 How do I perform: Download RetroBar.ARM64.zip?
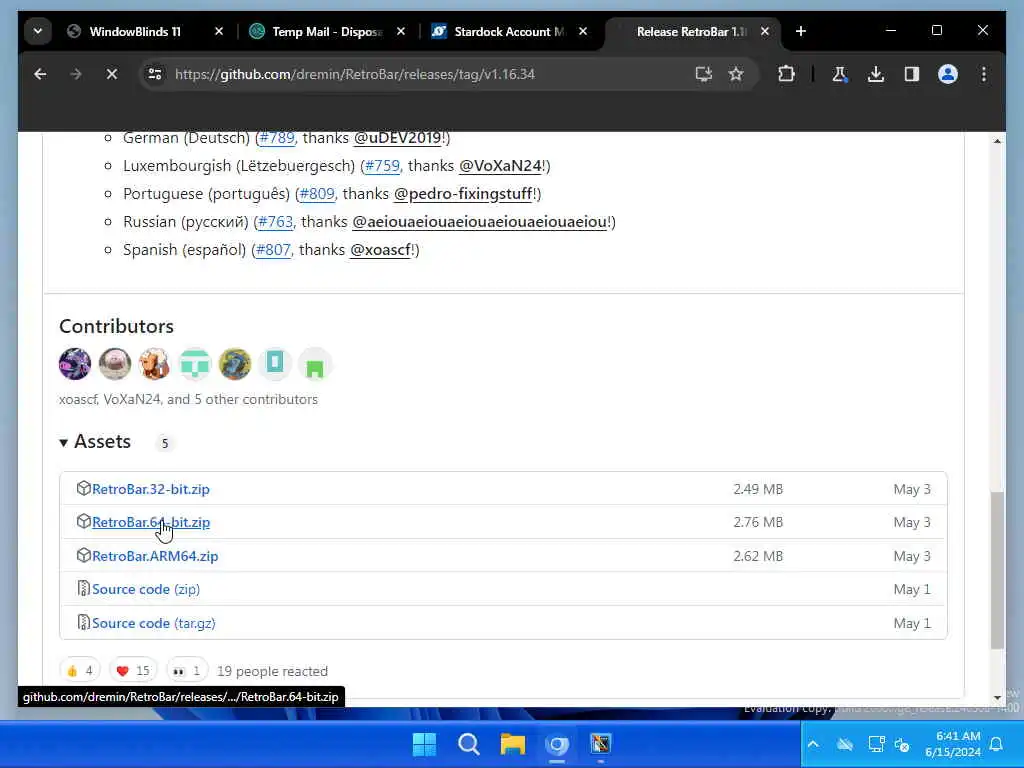(155, 556)
